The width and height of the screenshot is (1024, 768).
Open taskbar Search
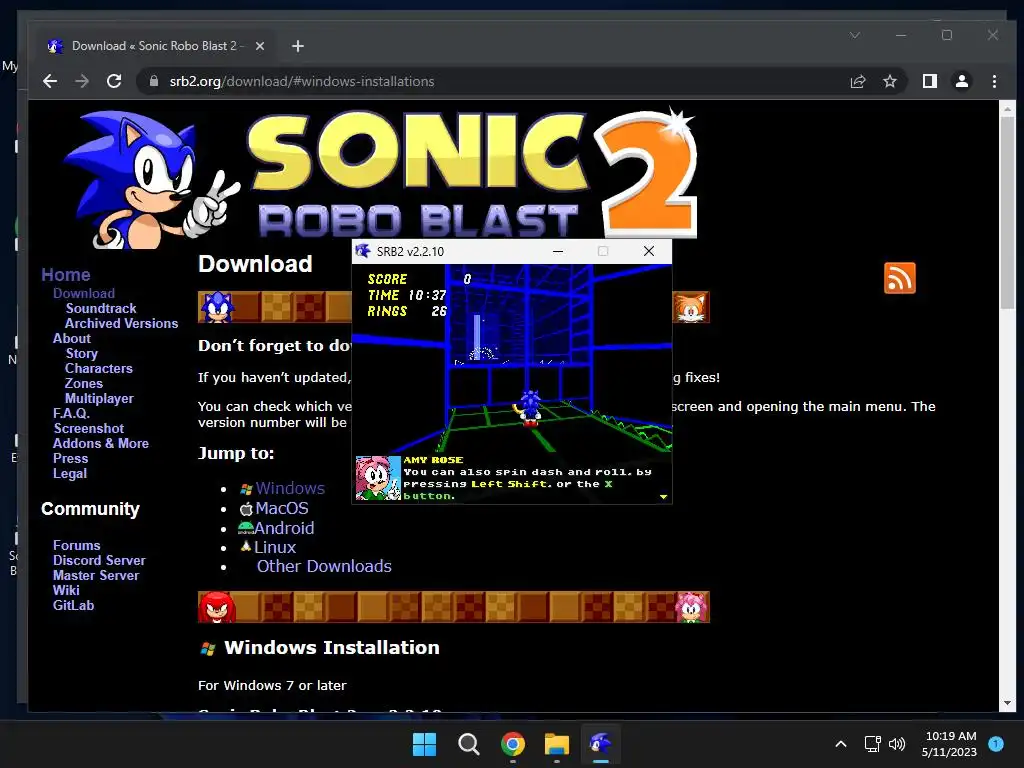click(x=468, y=743)
